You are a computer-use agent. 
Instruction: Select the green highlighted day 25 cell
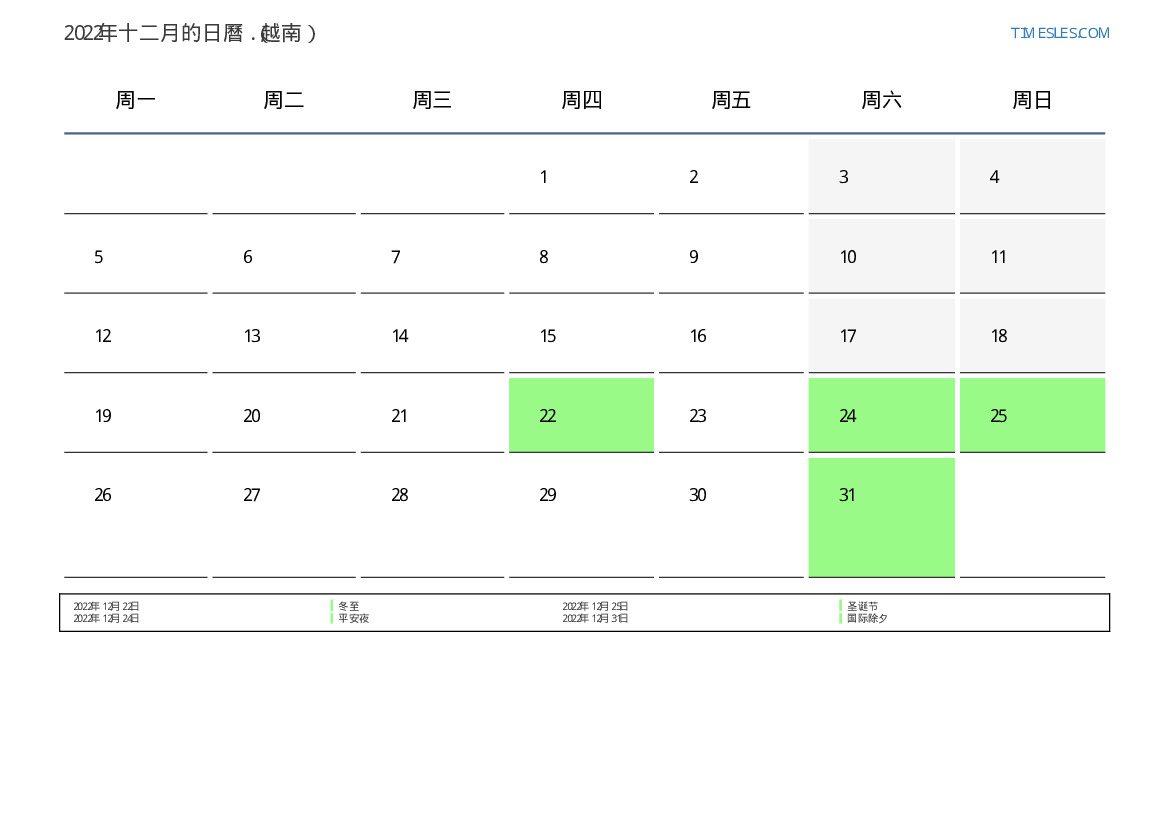click(x=1033, y=415)
